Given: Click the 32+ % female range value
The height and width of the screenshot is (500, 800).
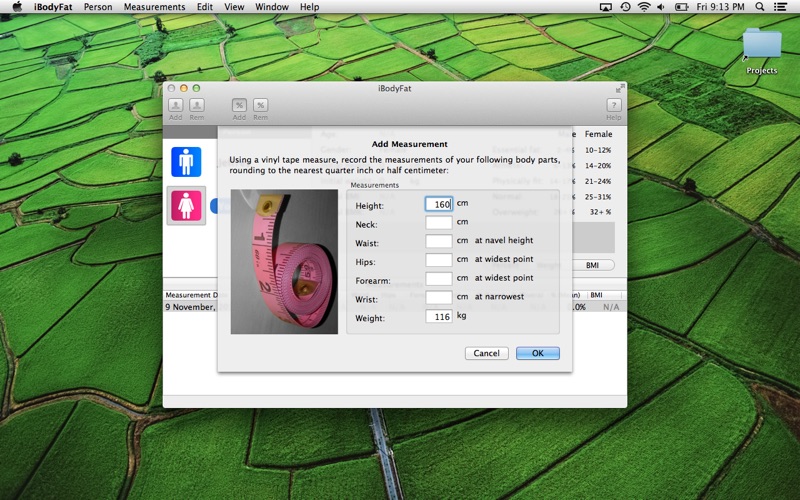Looking at the screenshot, I should [x=600, y=212].
